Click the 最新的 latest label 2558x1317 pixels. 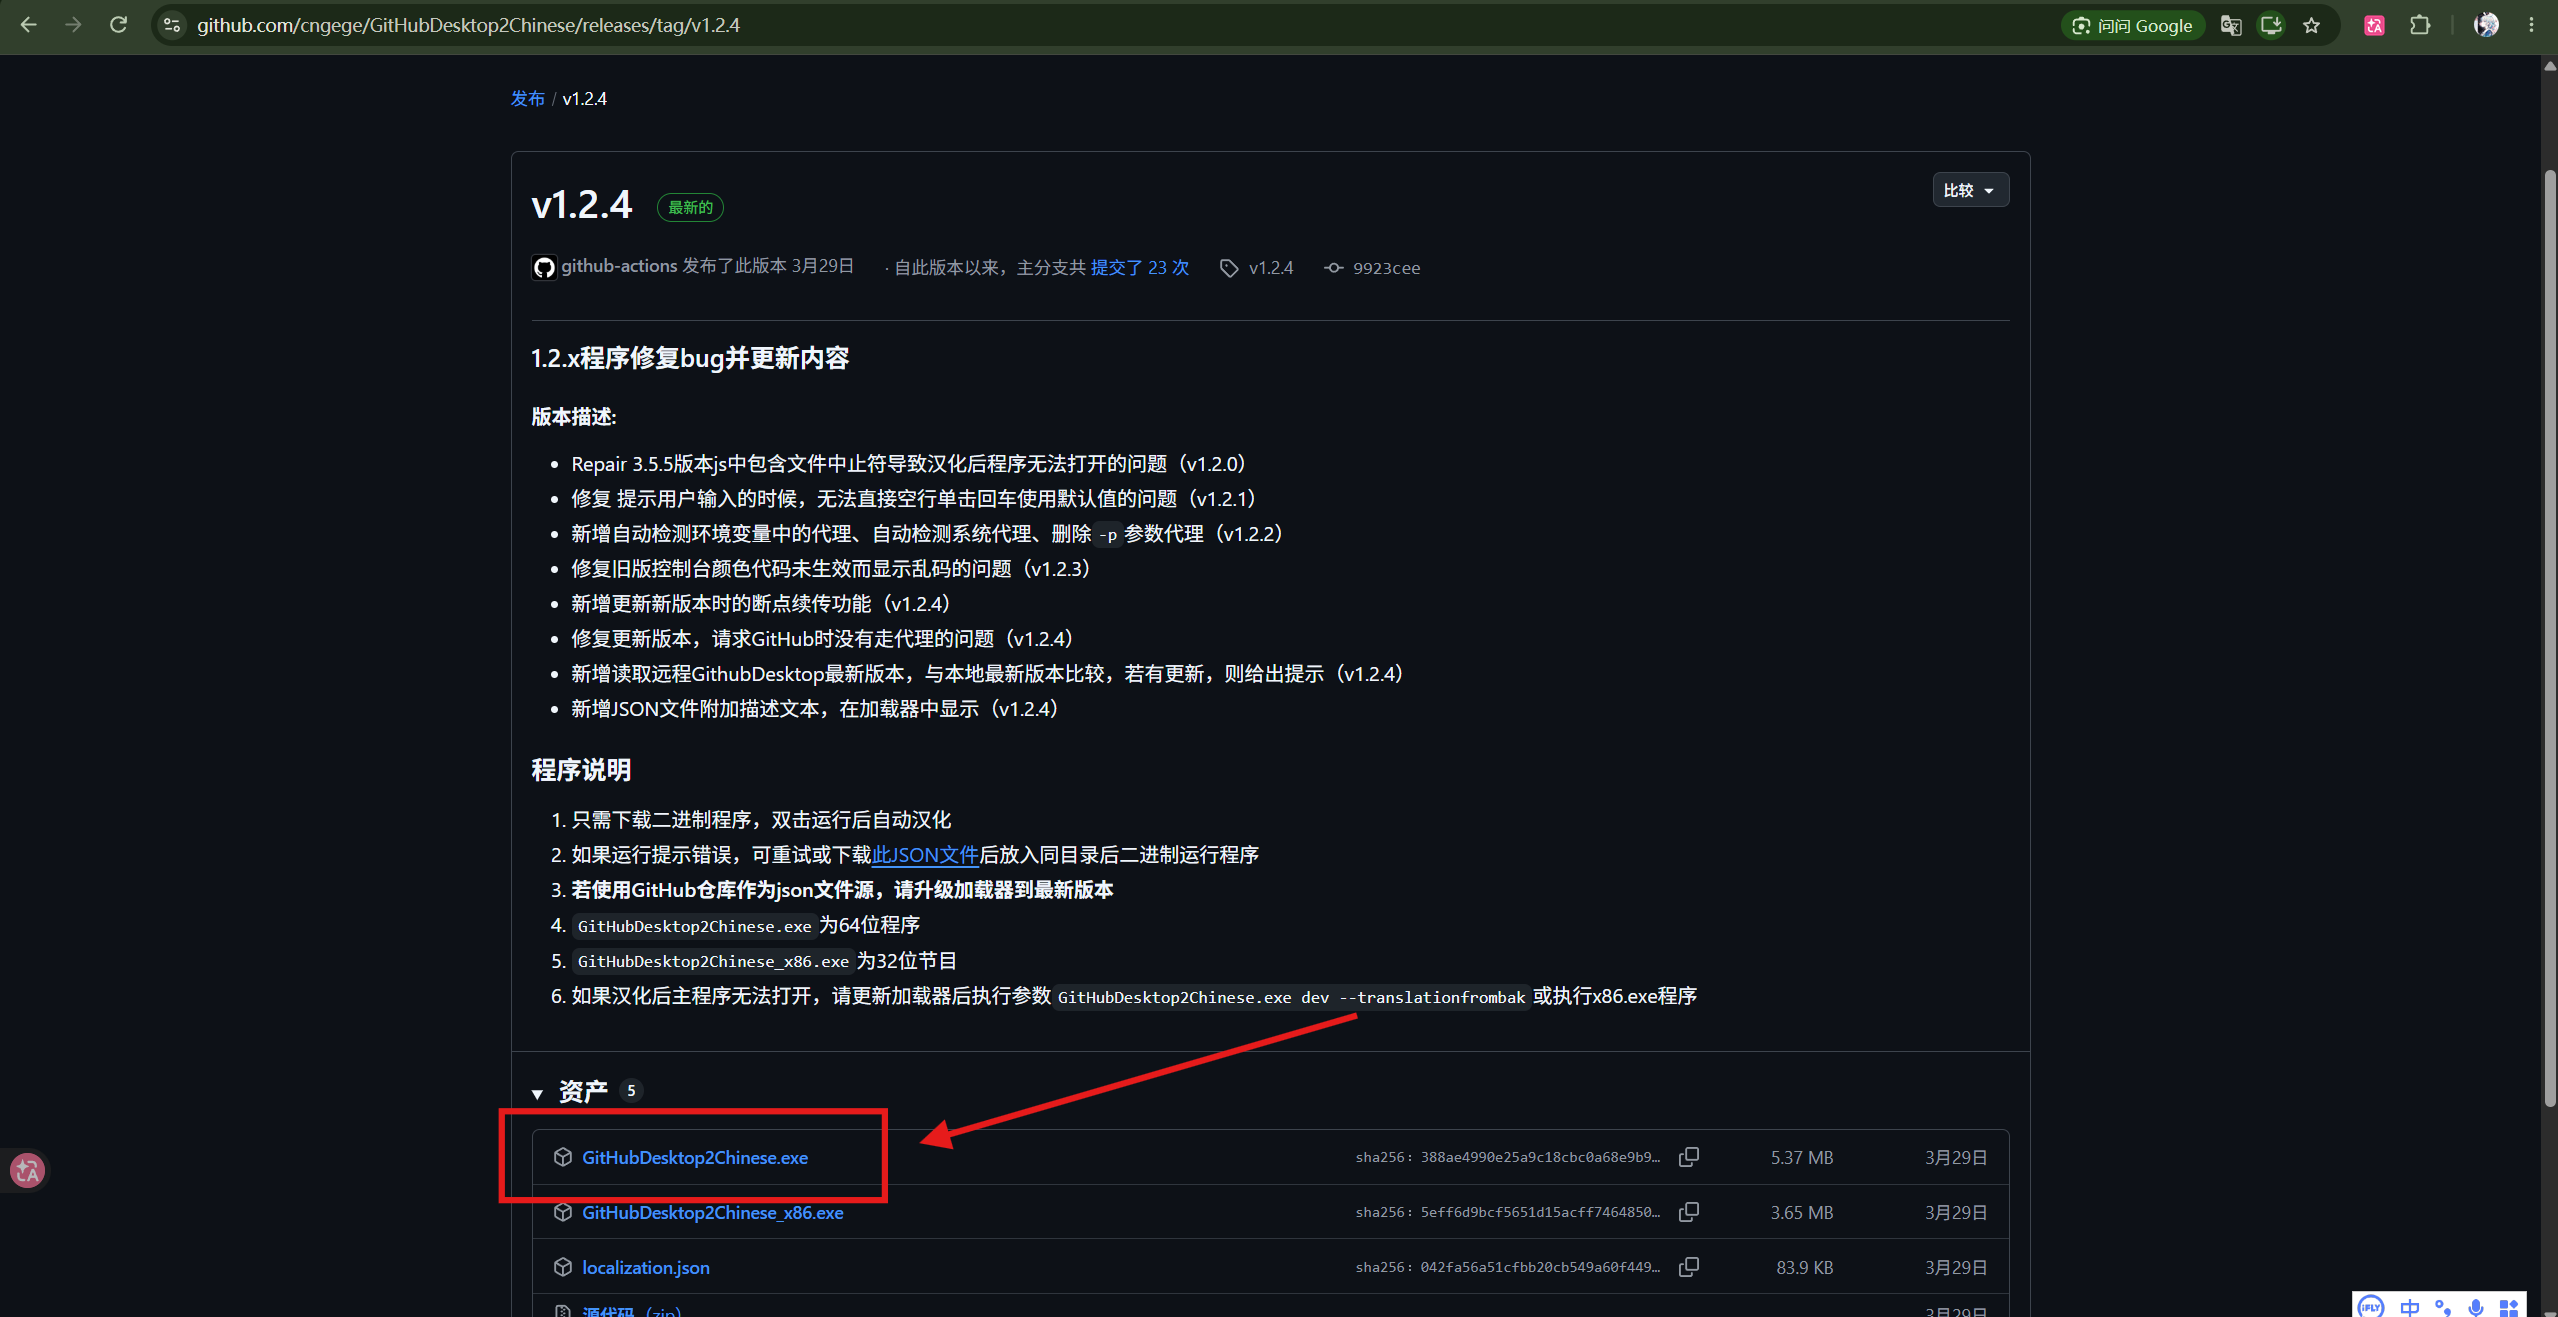coord(690,207)
